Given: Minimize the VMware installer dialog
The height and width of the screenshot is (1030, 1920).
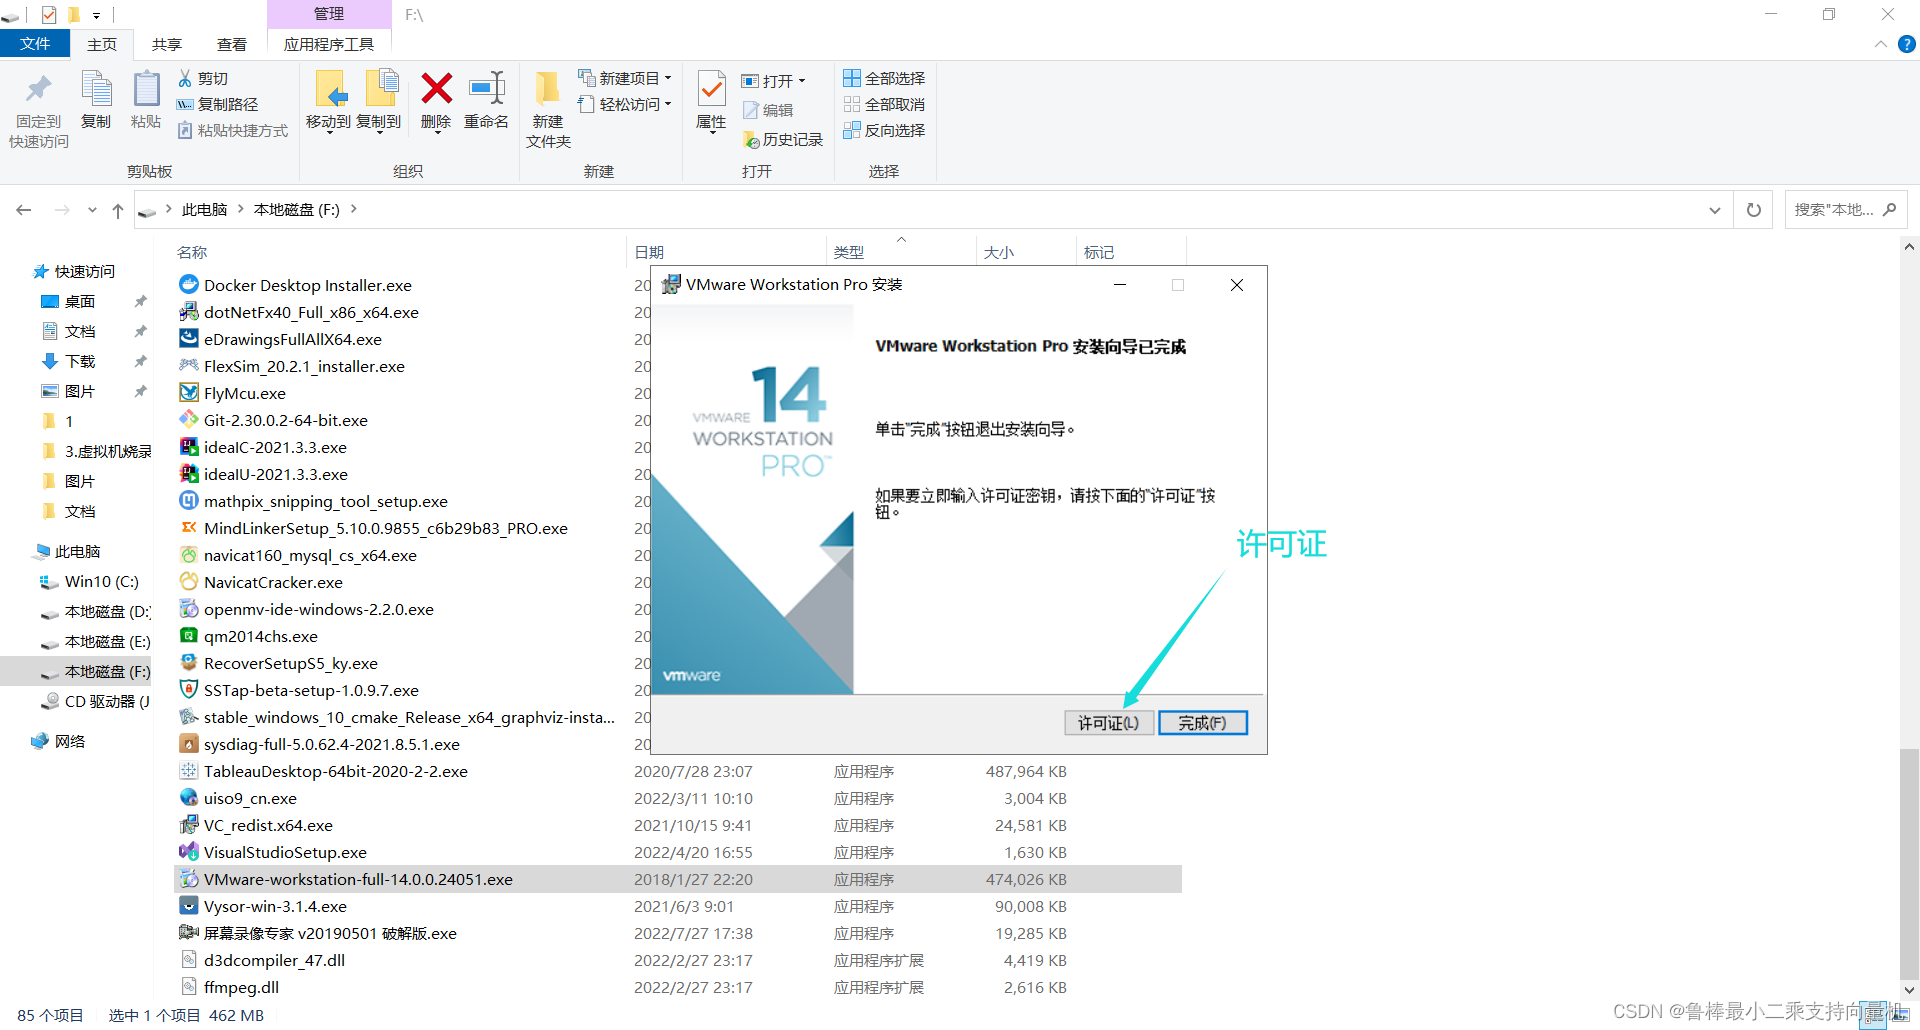Looking at the screenshot, I should pyautogui.click(x=1120, y=285).
